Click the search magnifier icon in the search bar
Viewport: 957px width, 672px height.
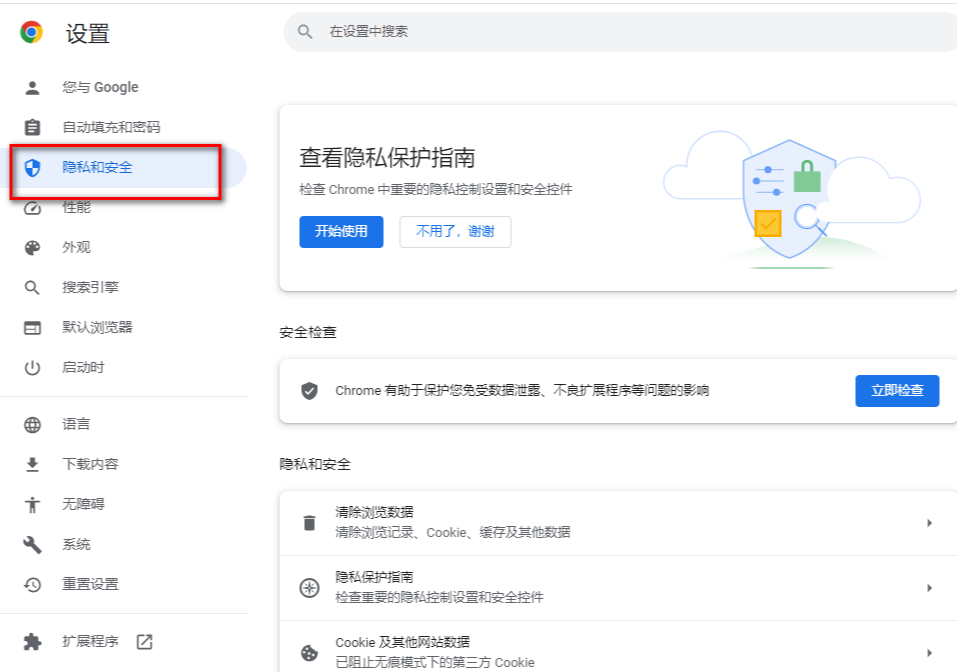click(305, 32)
